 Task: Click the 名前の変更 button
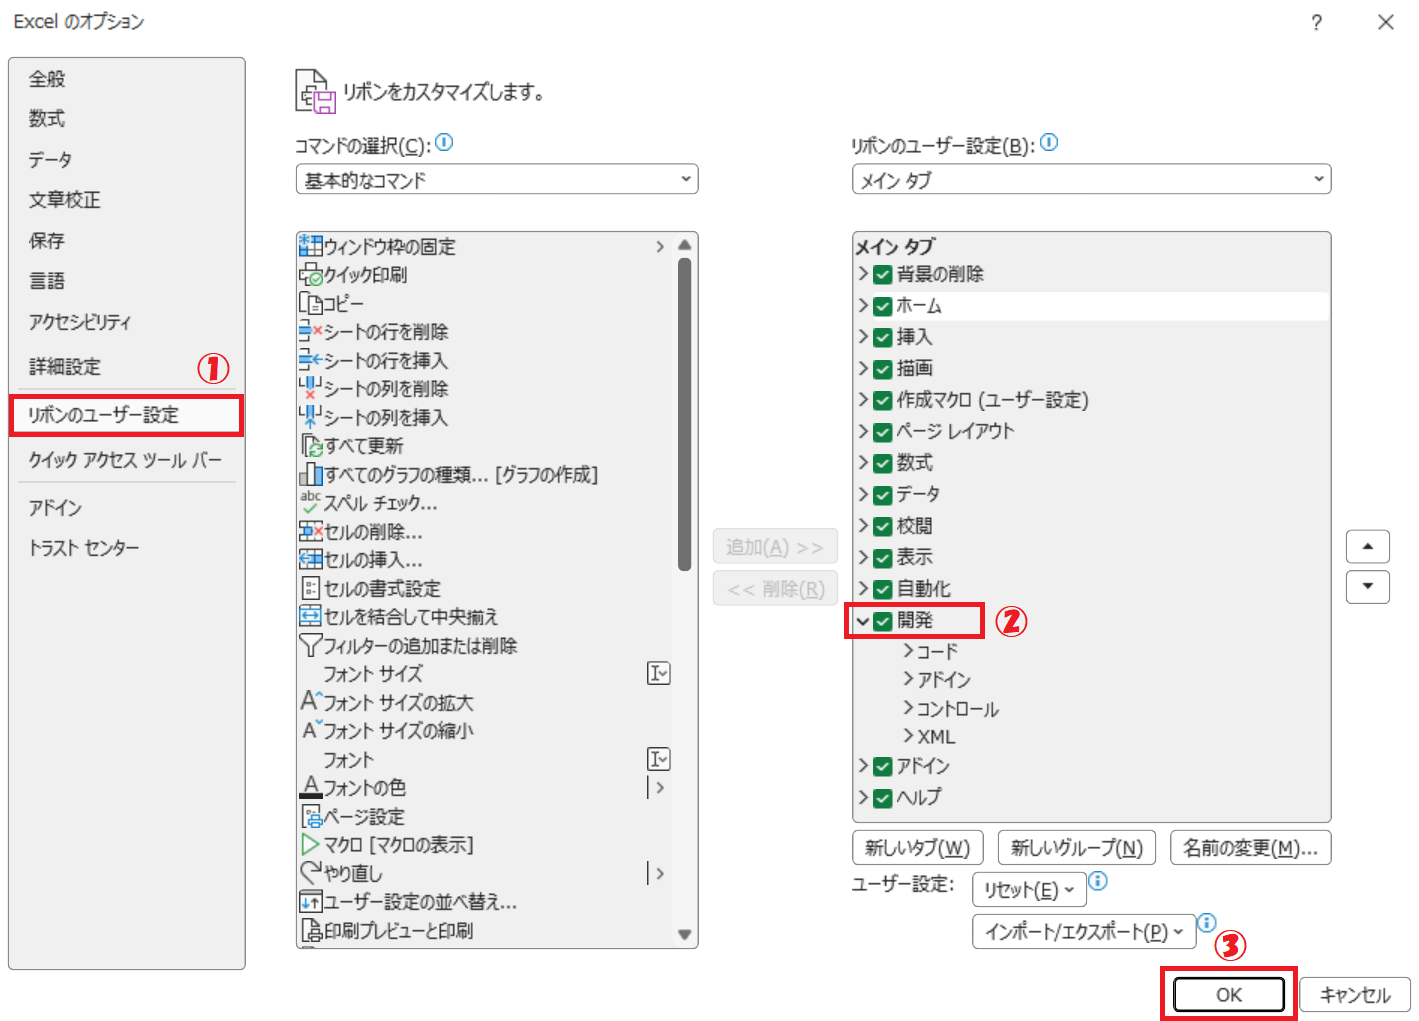[1251, 848]
